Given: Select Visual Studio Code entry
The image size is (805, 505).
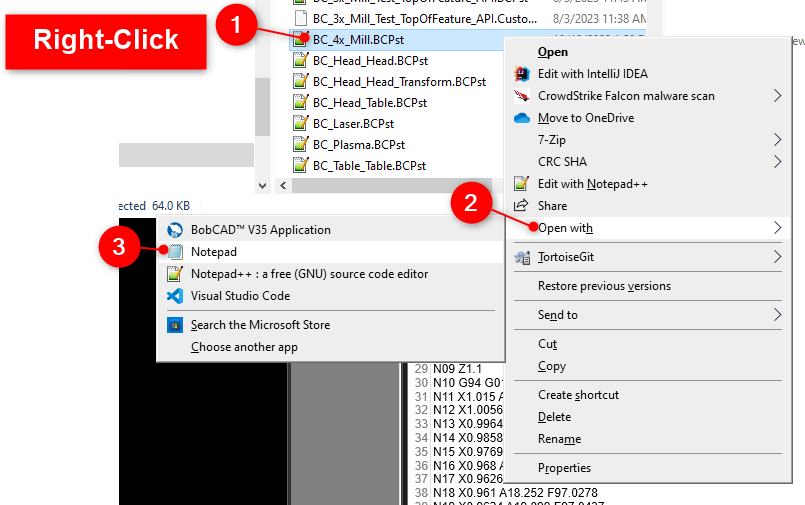Looking at the screenshot, I should click(240, 296).
